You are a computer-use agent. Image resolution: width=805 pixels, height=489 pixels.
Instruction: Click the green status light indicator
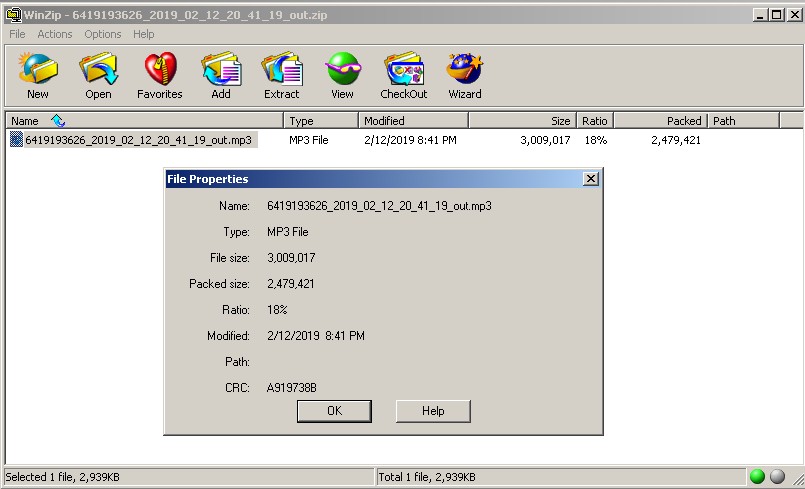click(x=757, y=477)
